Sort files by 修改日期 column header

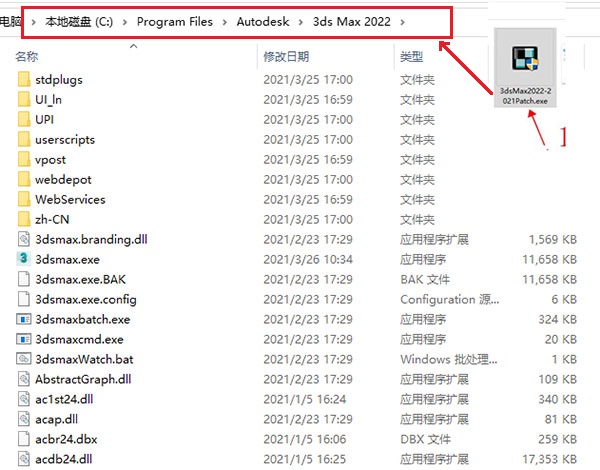coord(288,57)
